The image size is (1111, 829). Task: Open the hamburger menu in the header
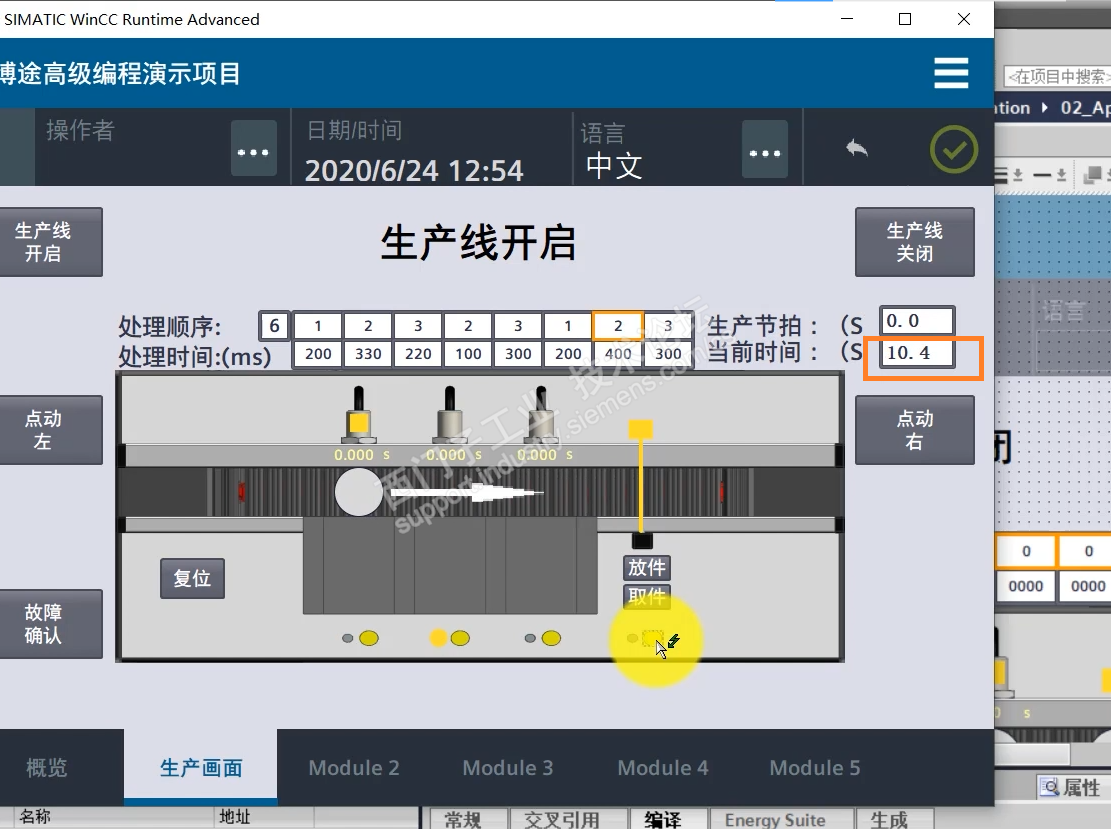point(951,73)
